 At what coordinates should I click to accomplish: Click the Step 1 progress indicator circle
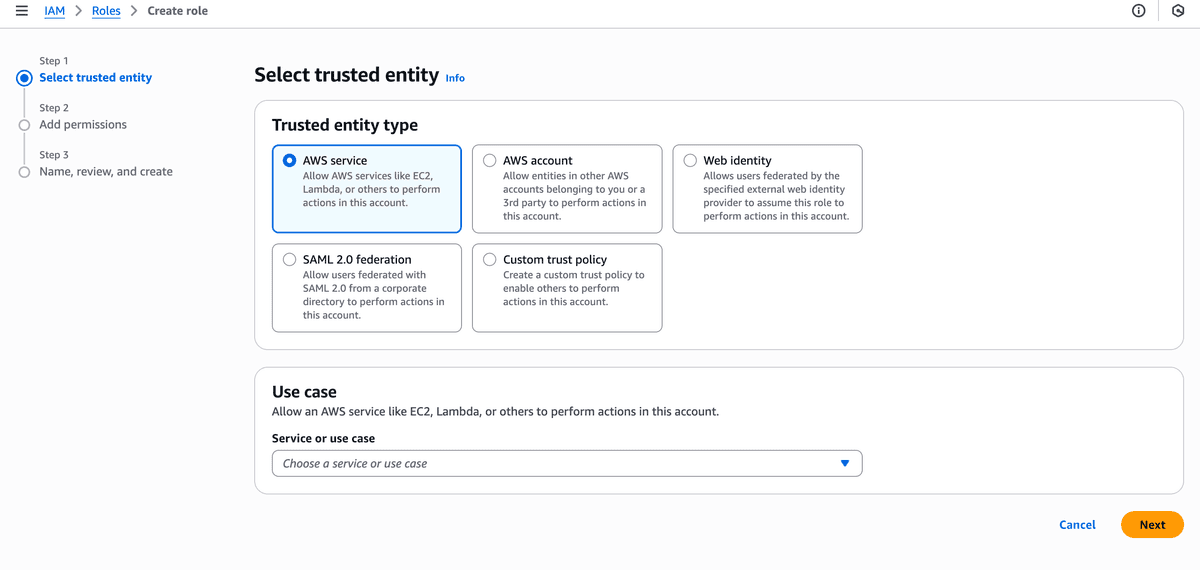click(x=25, y=78)
